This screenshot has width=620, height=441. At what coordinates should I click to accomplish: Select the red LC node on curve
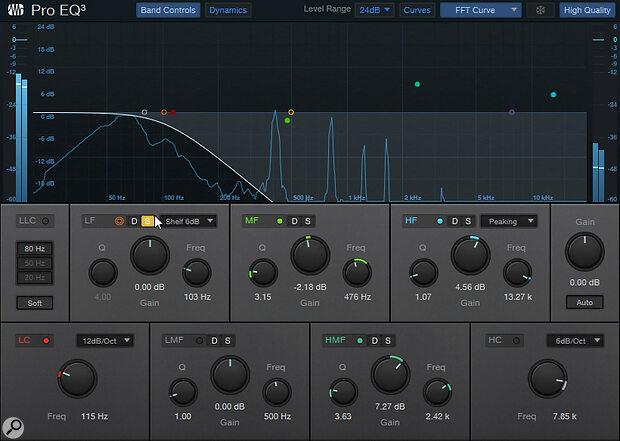click(x=173, y=112)
